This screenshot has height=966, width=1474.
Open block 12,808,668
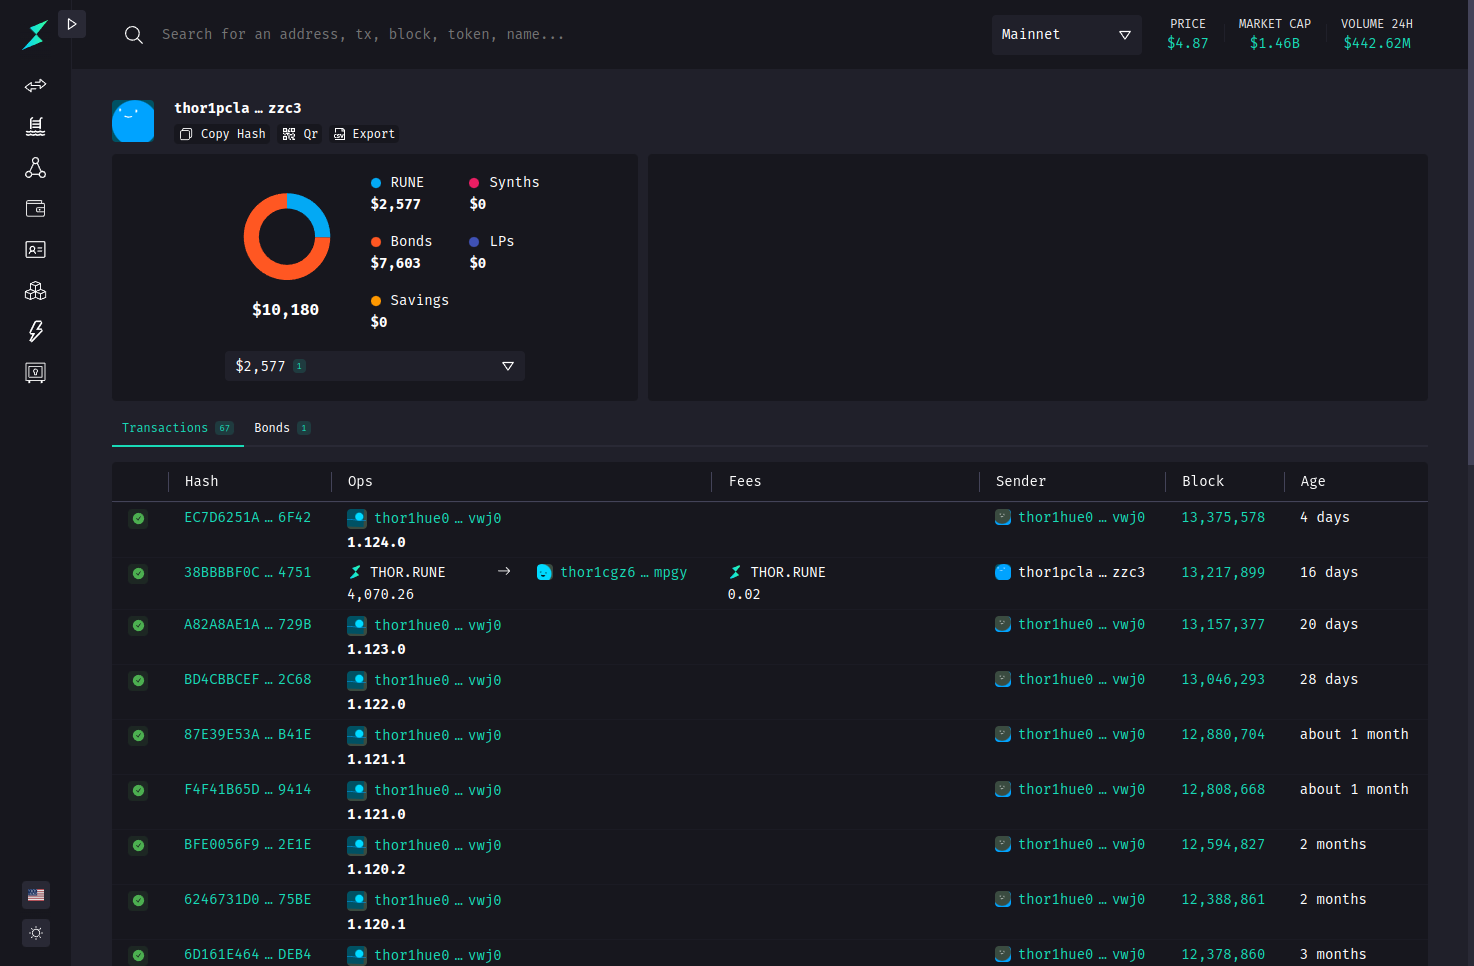(x=1223, y=789)
